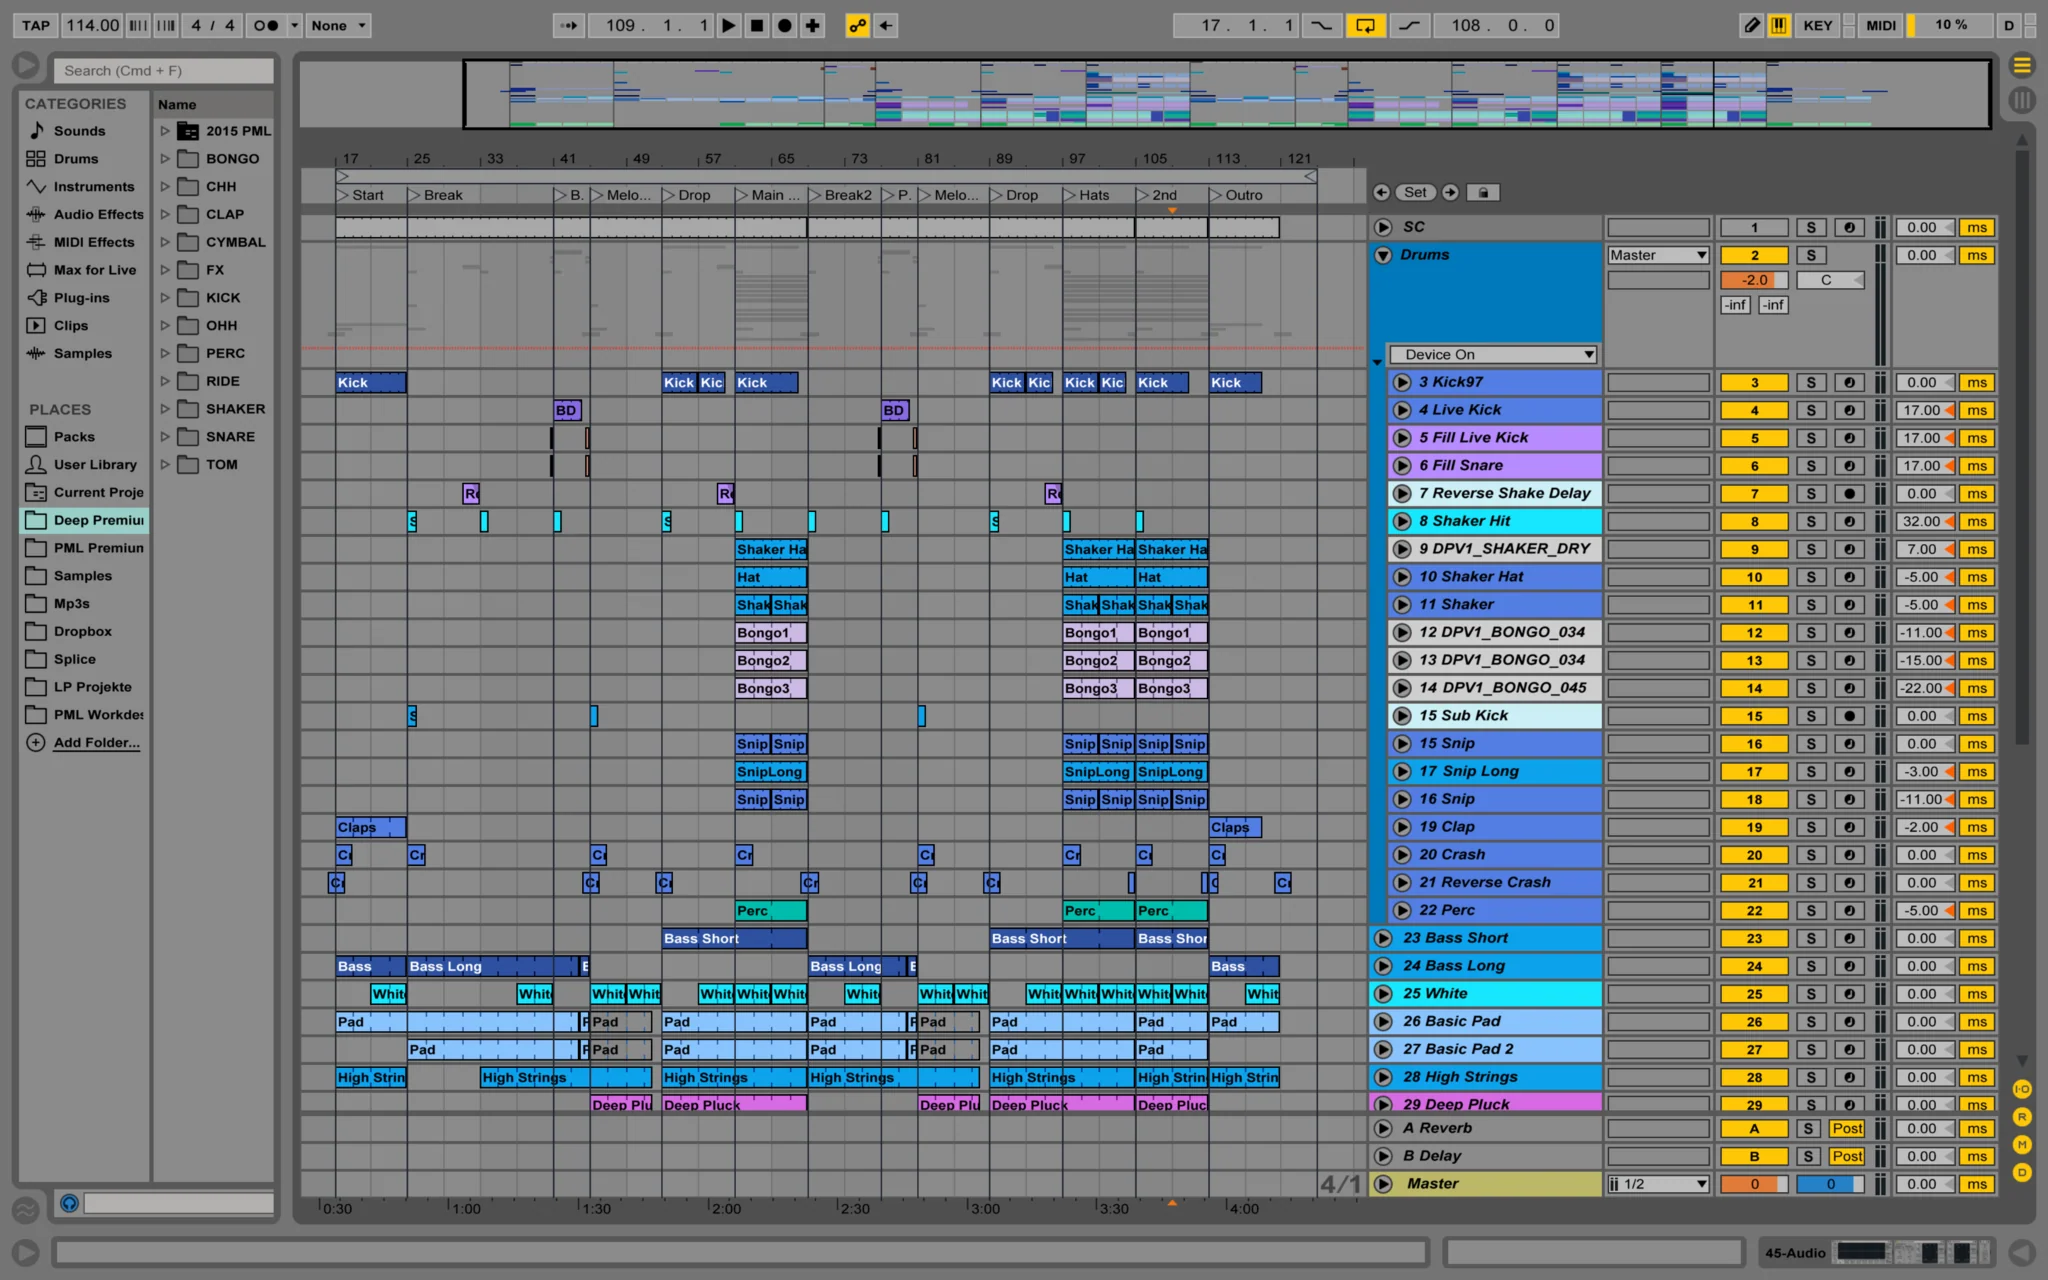Open the Master output 1/2 dropdown
Screen dimensions: 2048x1280
pyautogui.click(x=1658, y=1184)
